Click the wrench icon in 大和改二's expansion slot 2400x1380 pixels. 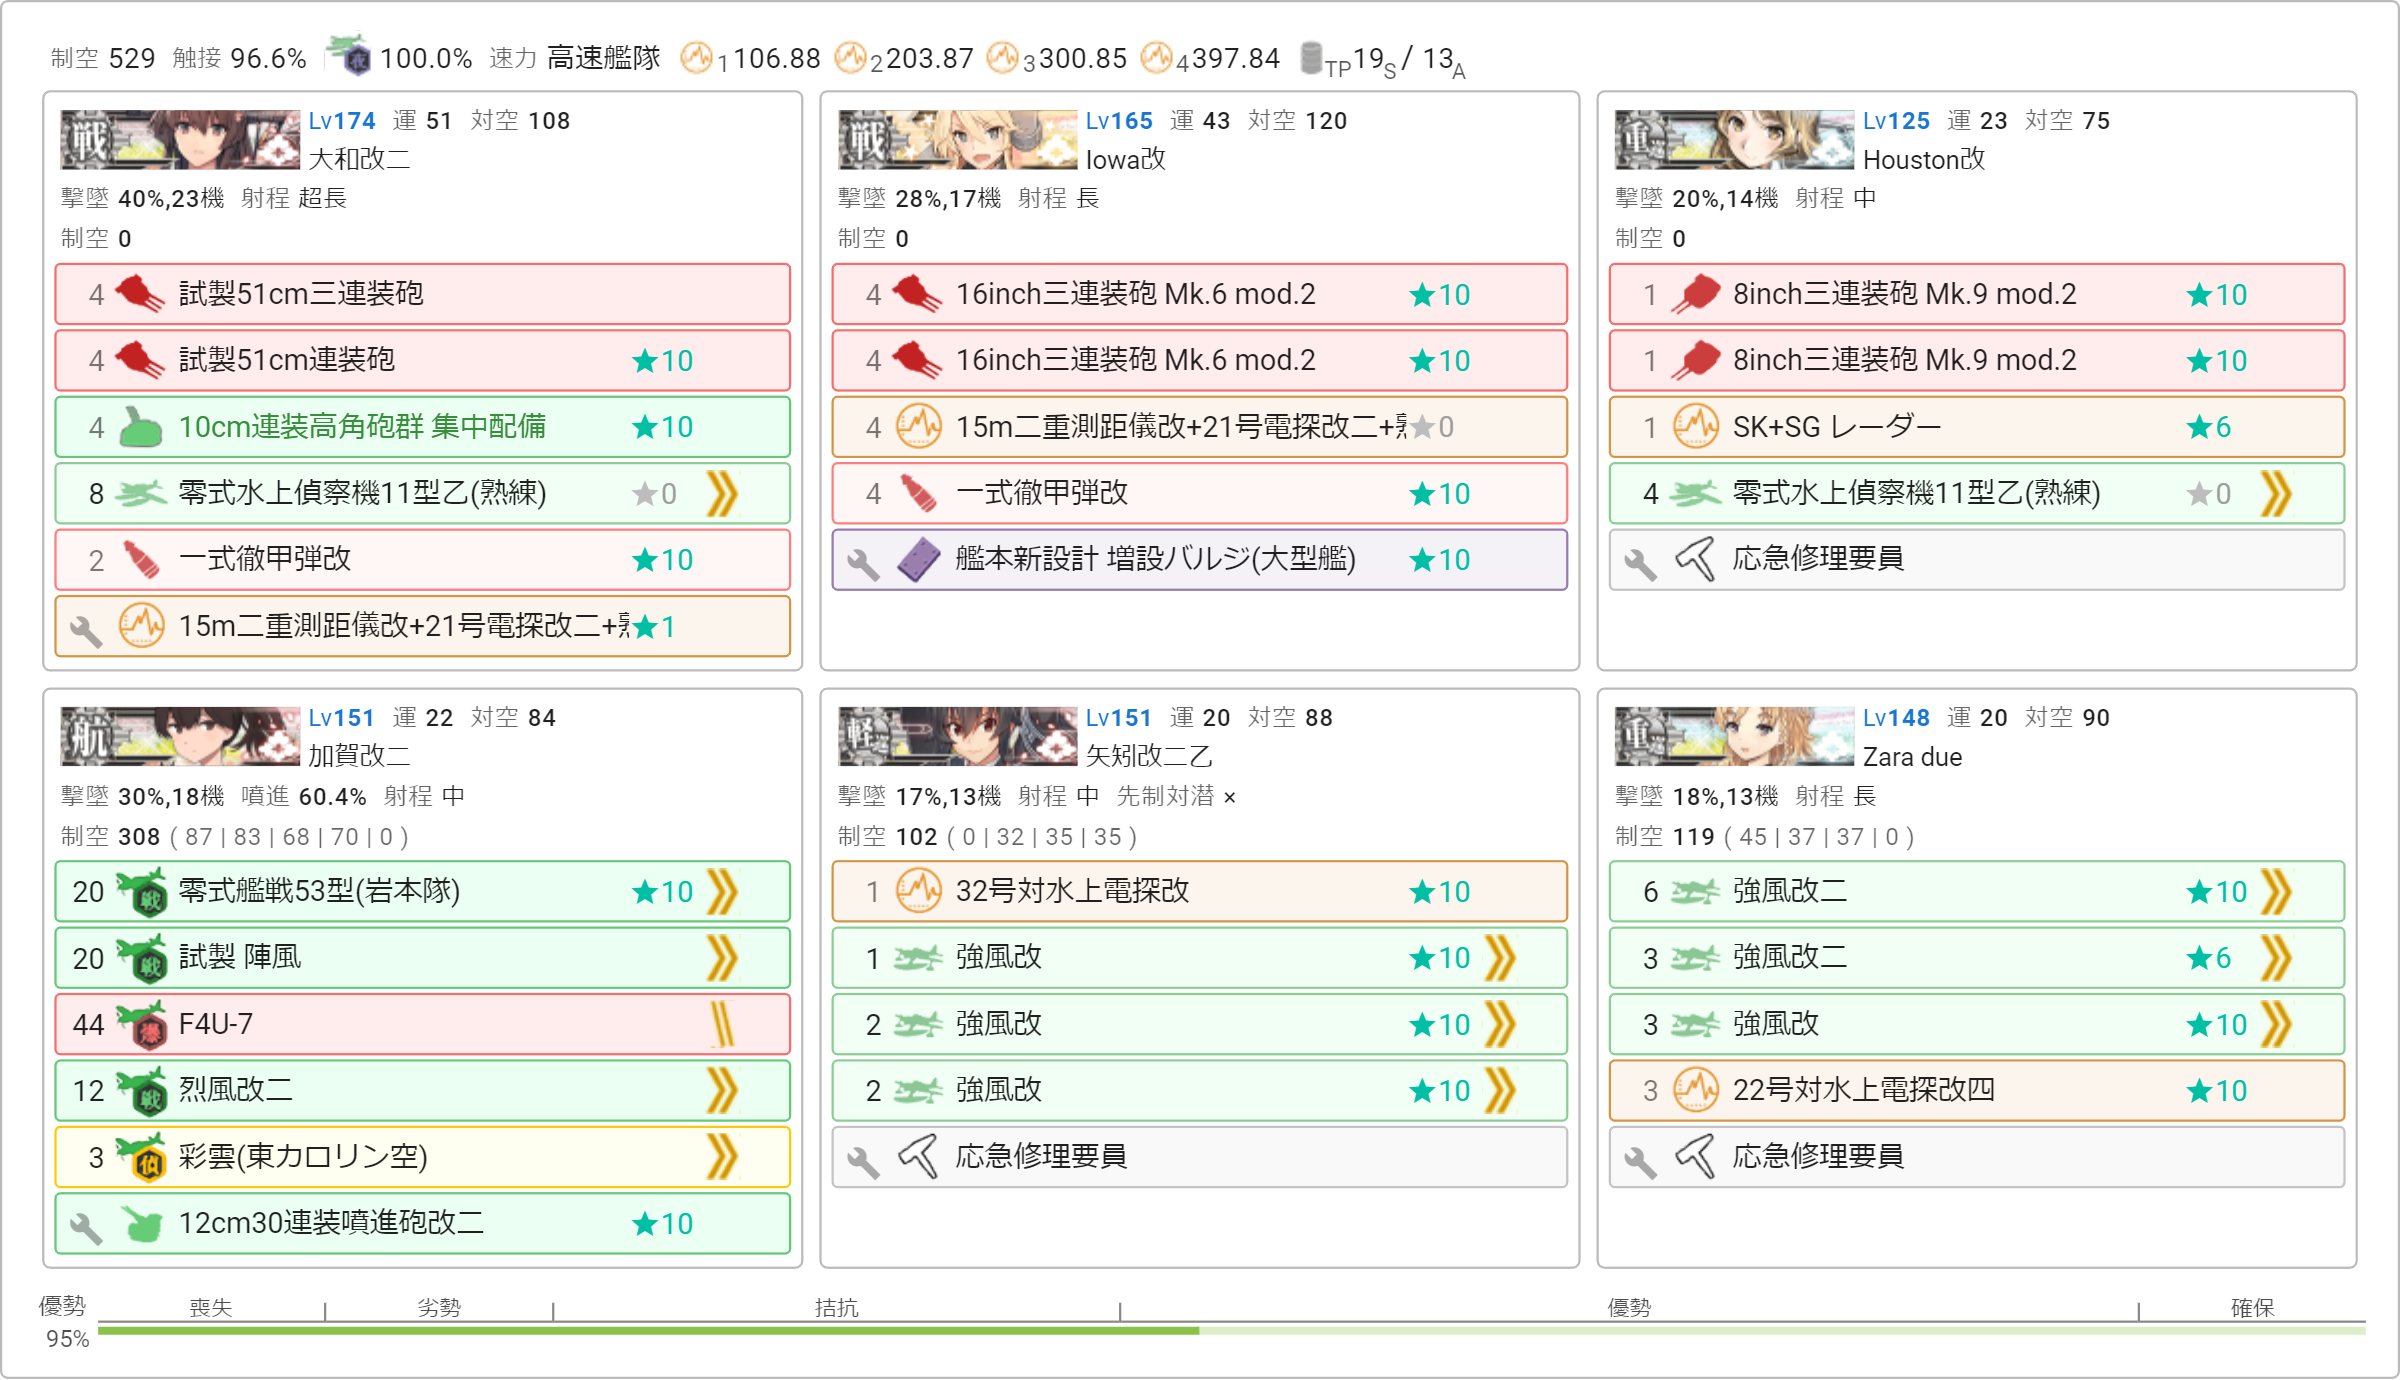click(86, 630)
